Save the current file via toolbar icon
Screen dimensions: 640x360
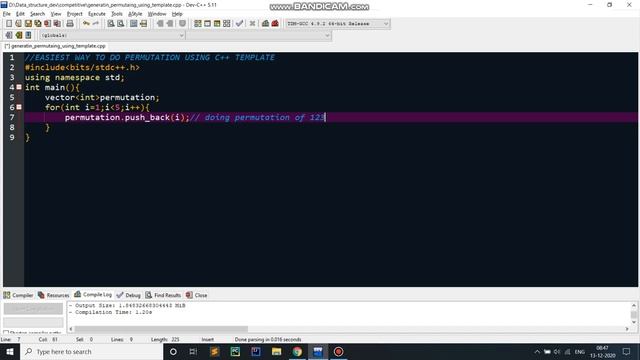point(28,24)
